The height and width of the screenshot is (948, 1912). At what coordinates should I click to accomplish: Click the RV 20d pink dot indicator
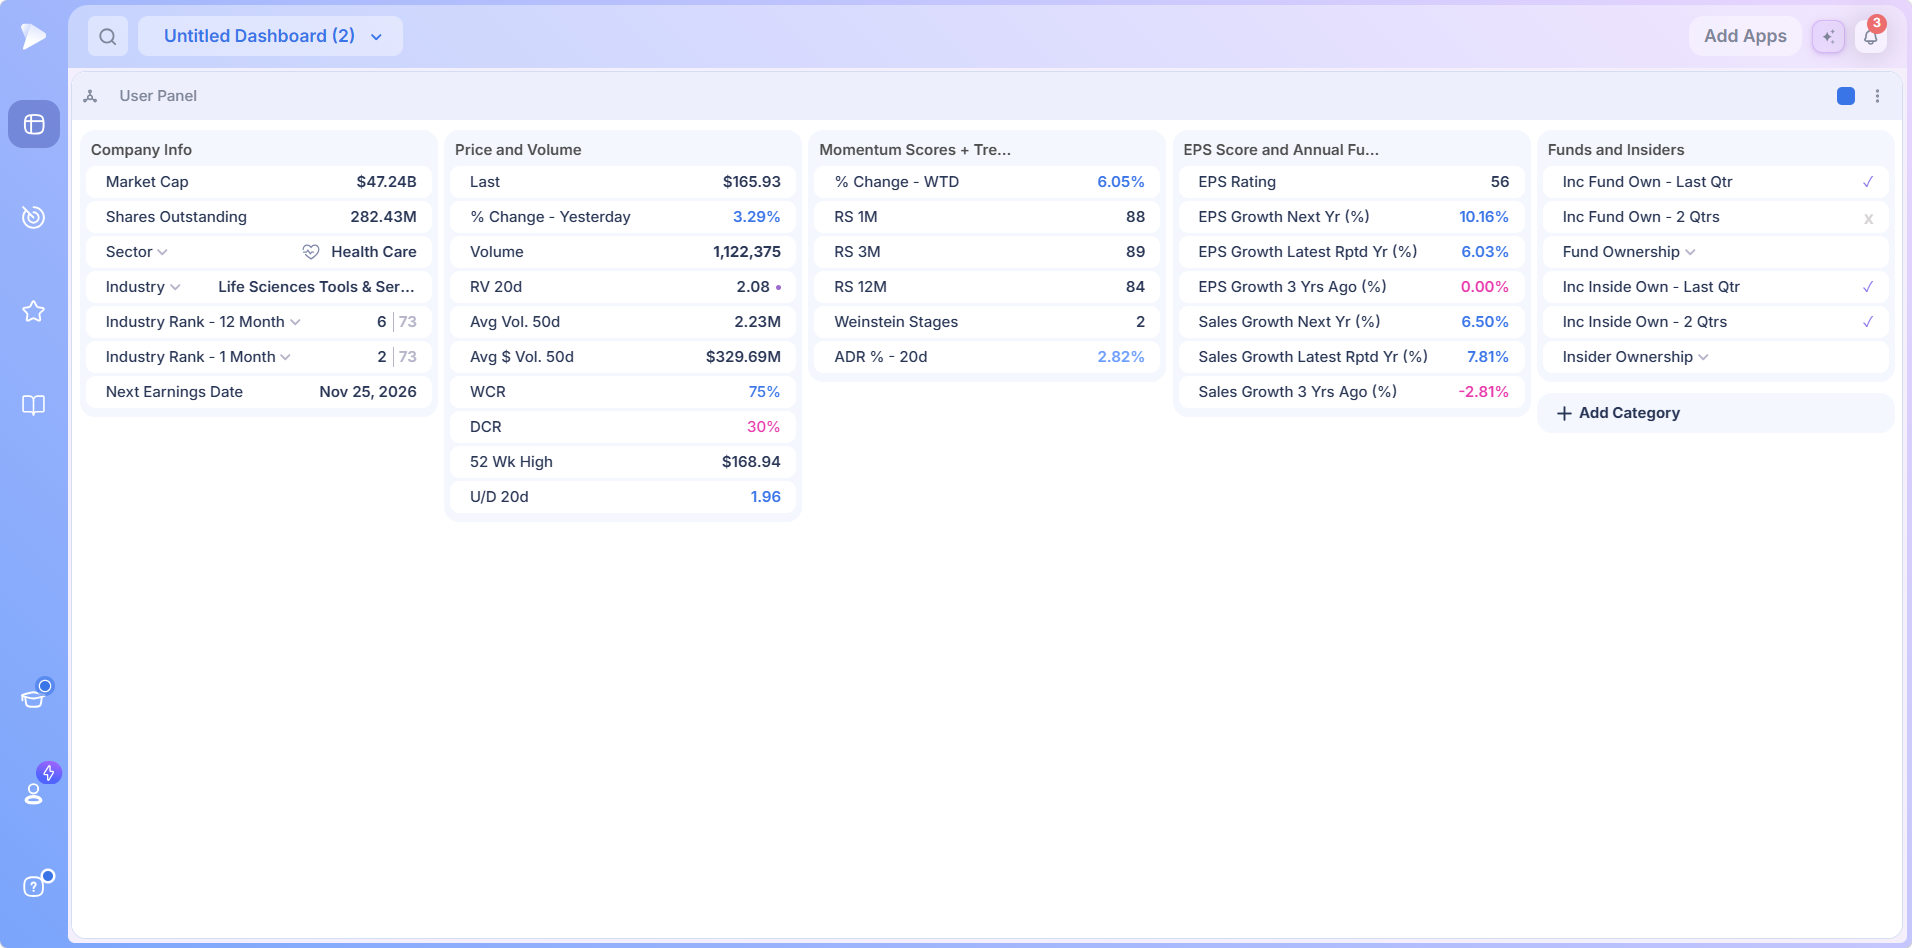click(x=778, y=287)
